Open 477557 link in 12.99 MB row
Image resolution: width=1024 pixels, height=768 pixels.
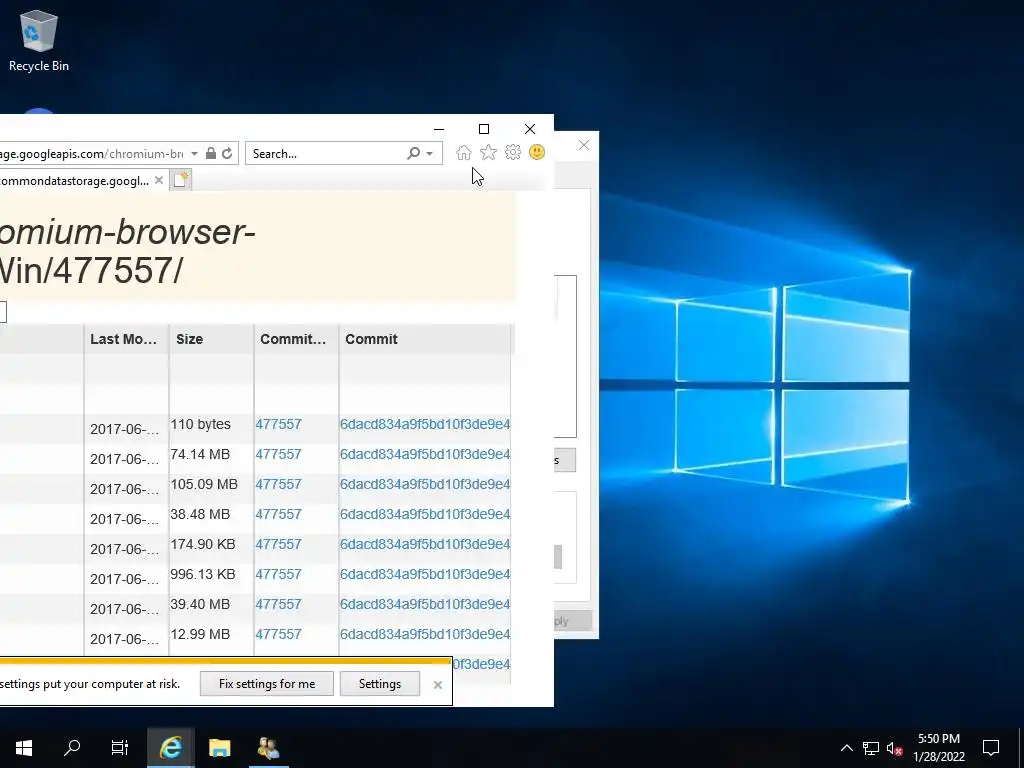[278, 634]
